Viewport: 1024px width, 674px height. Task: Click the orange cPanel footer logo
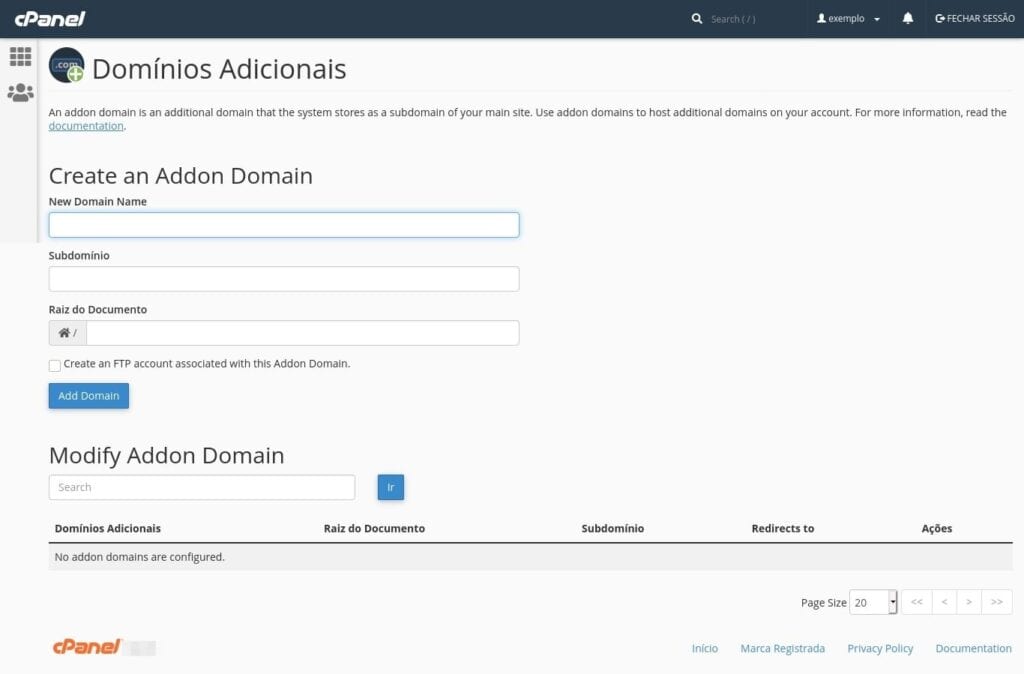point(87,647)
